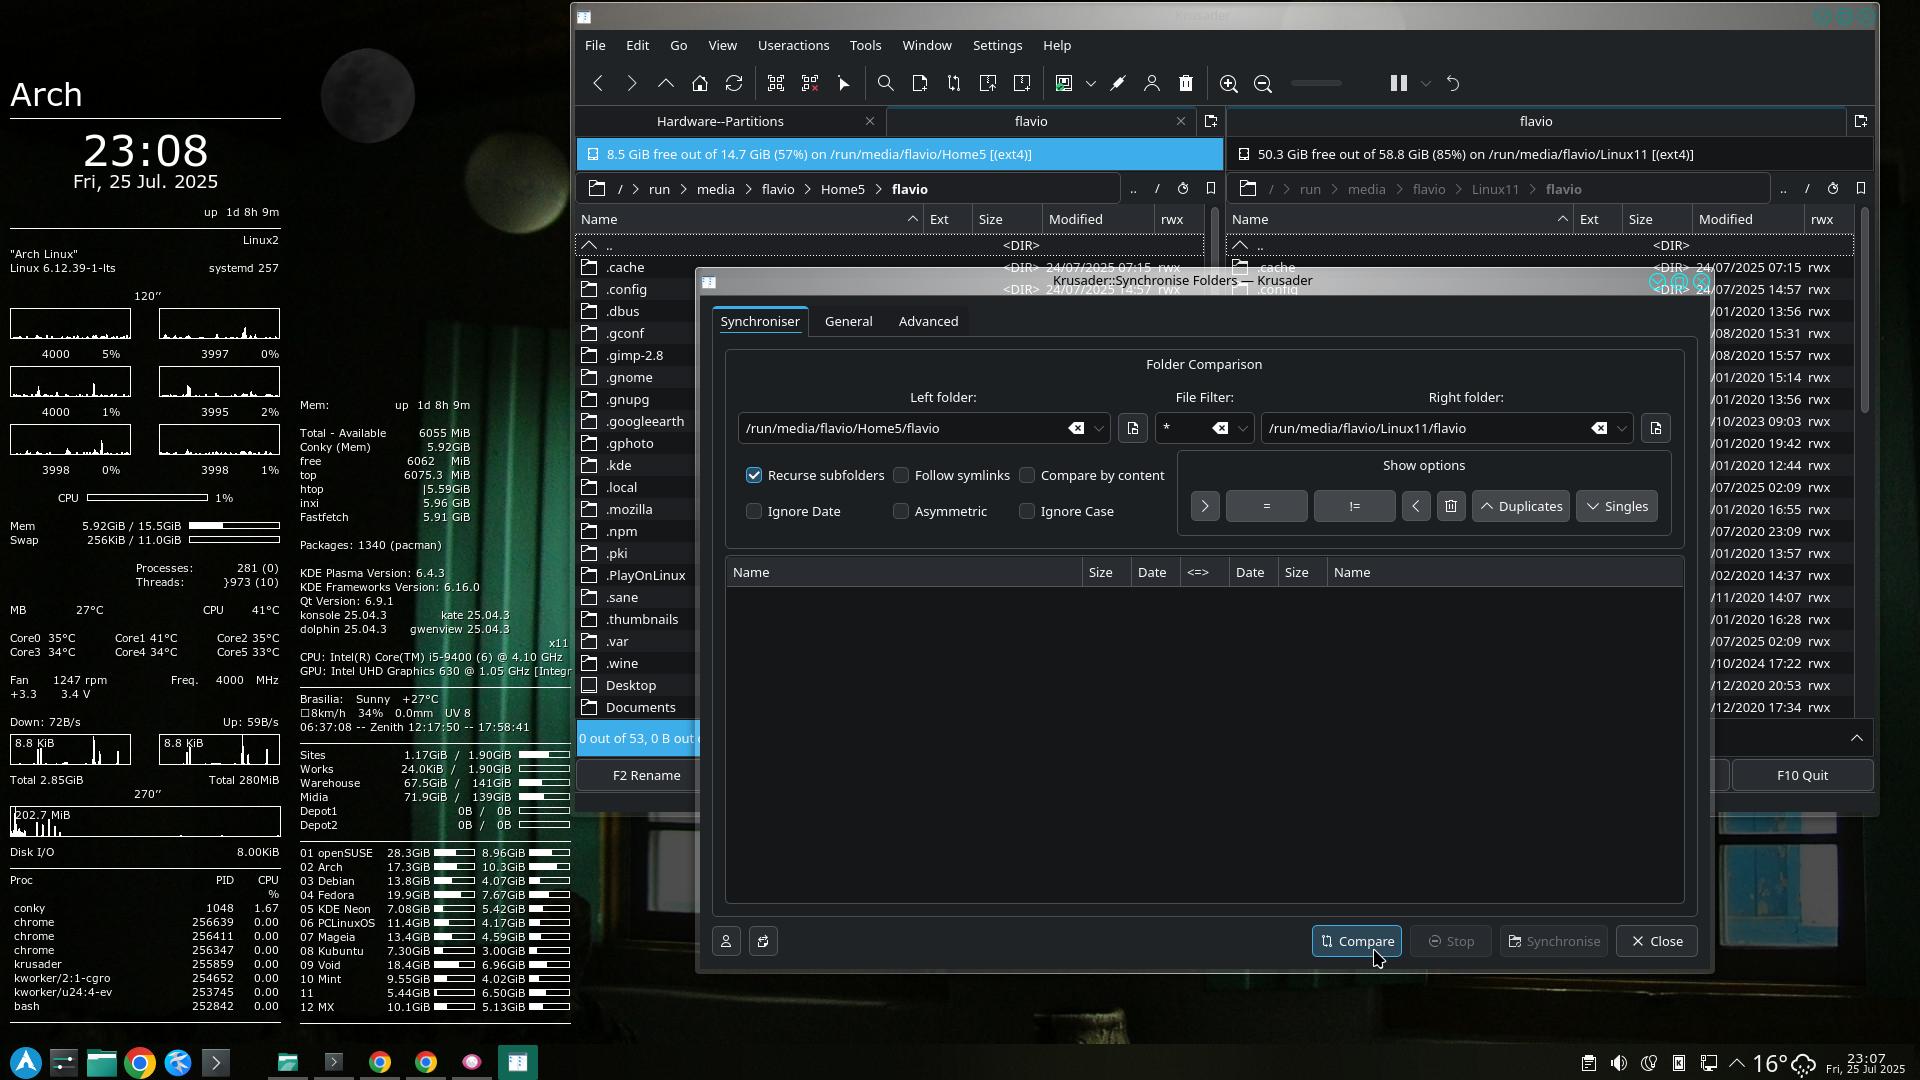This screenshot has height=1080, width=1920.
Task: Click the trash icon in the main toolbar
Action: tap(1186, 84)
